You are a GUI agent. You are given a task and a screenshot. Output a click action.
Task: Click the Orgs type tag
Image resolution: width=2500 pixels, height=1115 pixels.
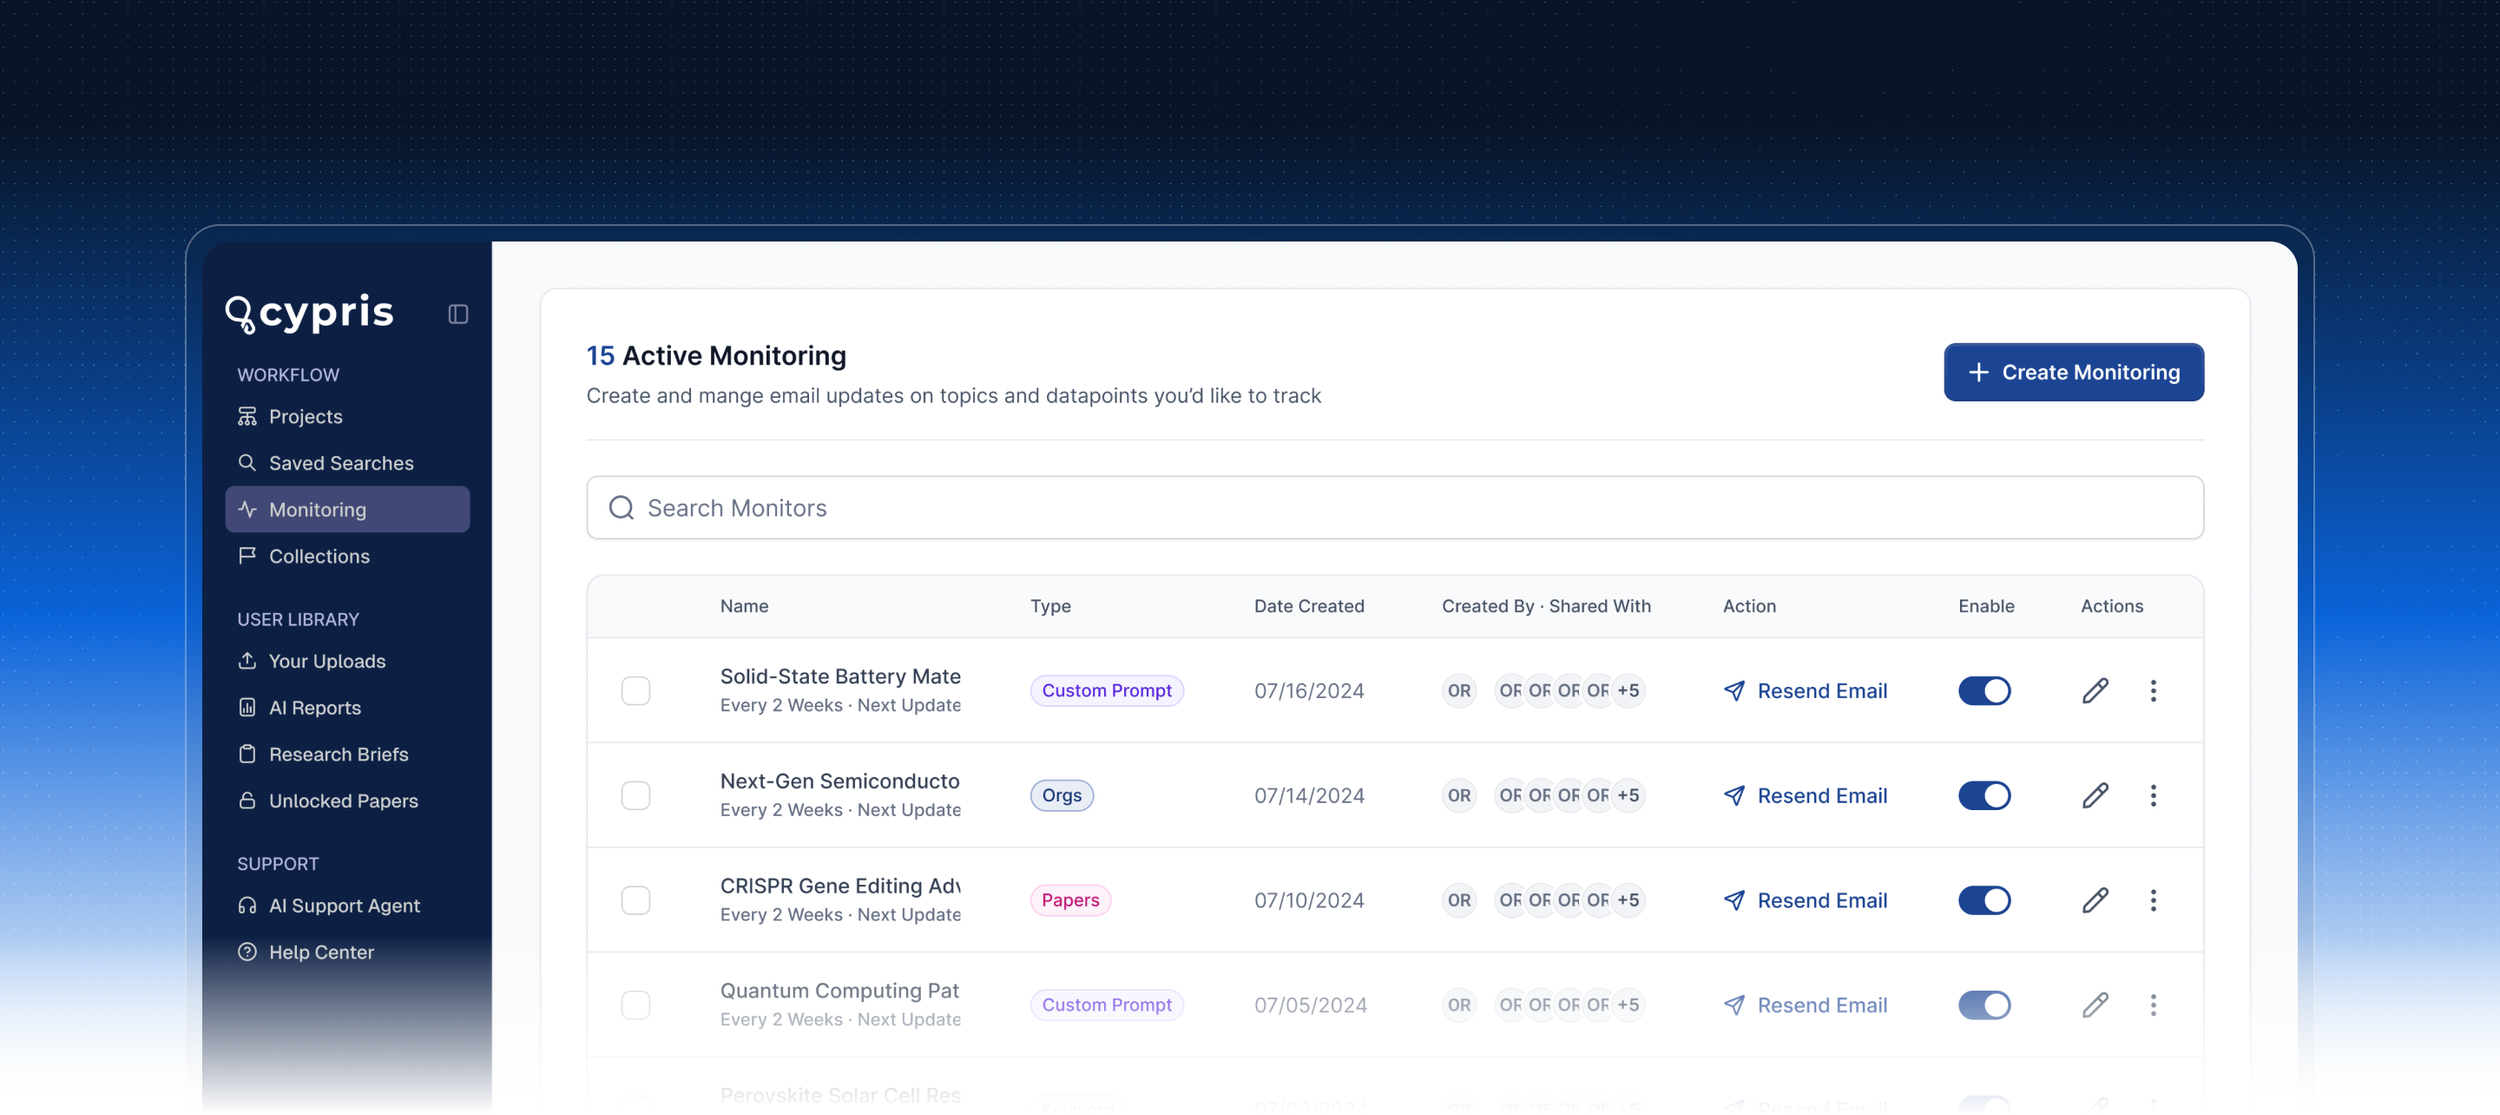(1061, 795)
